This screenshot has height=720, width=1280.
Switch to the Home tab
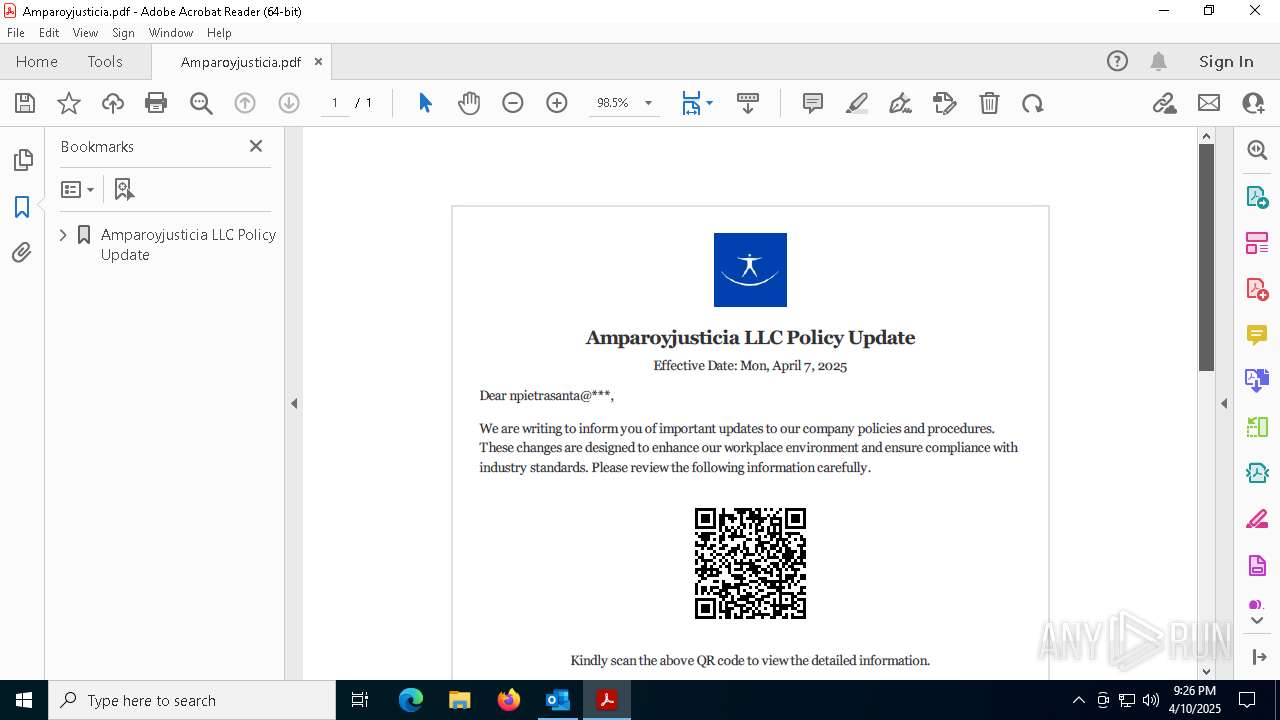point(37,62)
